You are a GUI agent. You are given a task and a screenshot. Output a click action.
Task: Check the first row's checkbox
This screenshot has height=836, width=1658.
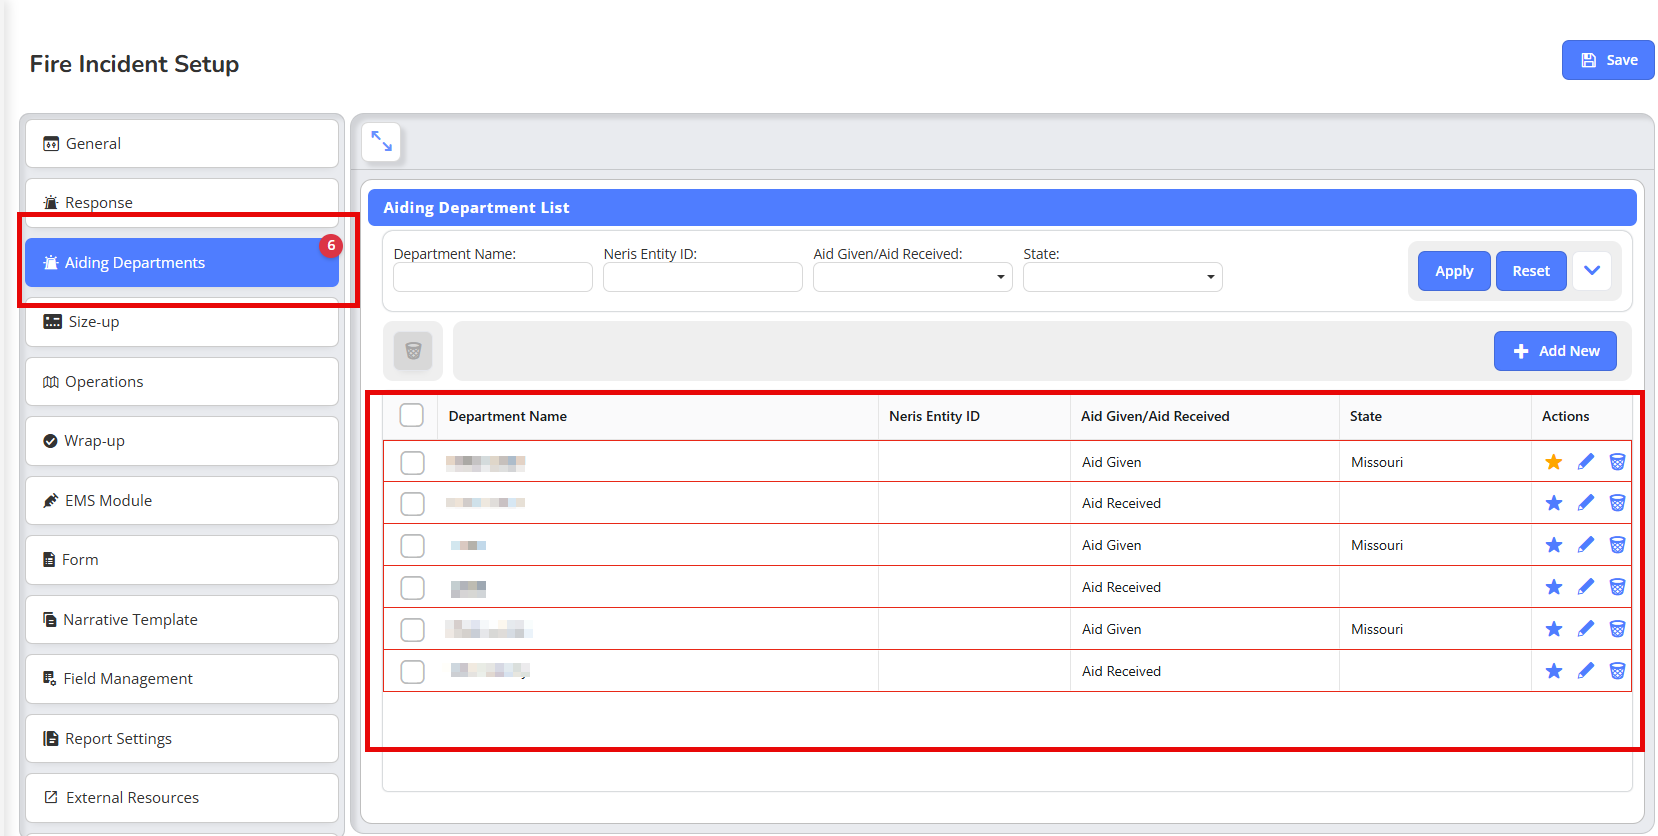pos(412,463)
